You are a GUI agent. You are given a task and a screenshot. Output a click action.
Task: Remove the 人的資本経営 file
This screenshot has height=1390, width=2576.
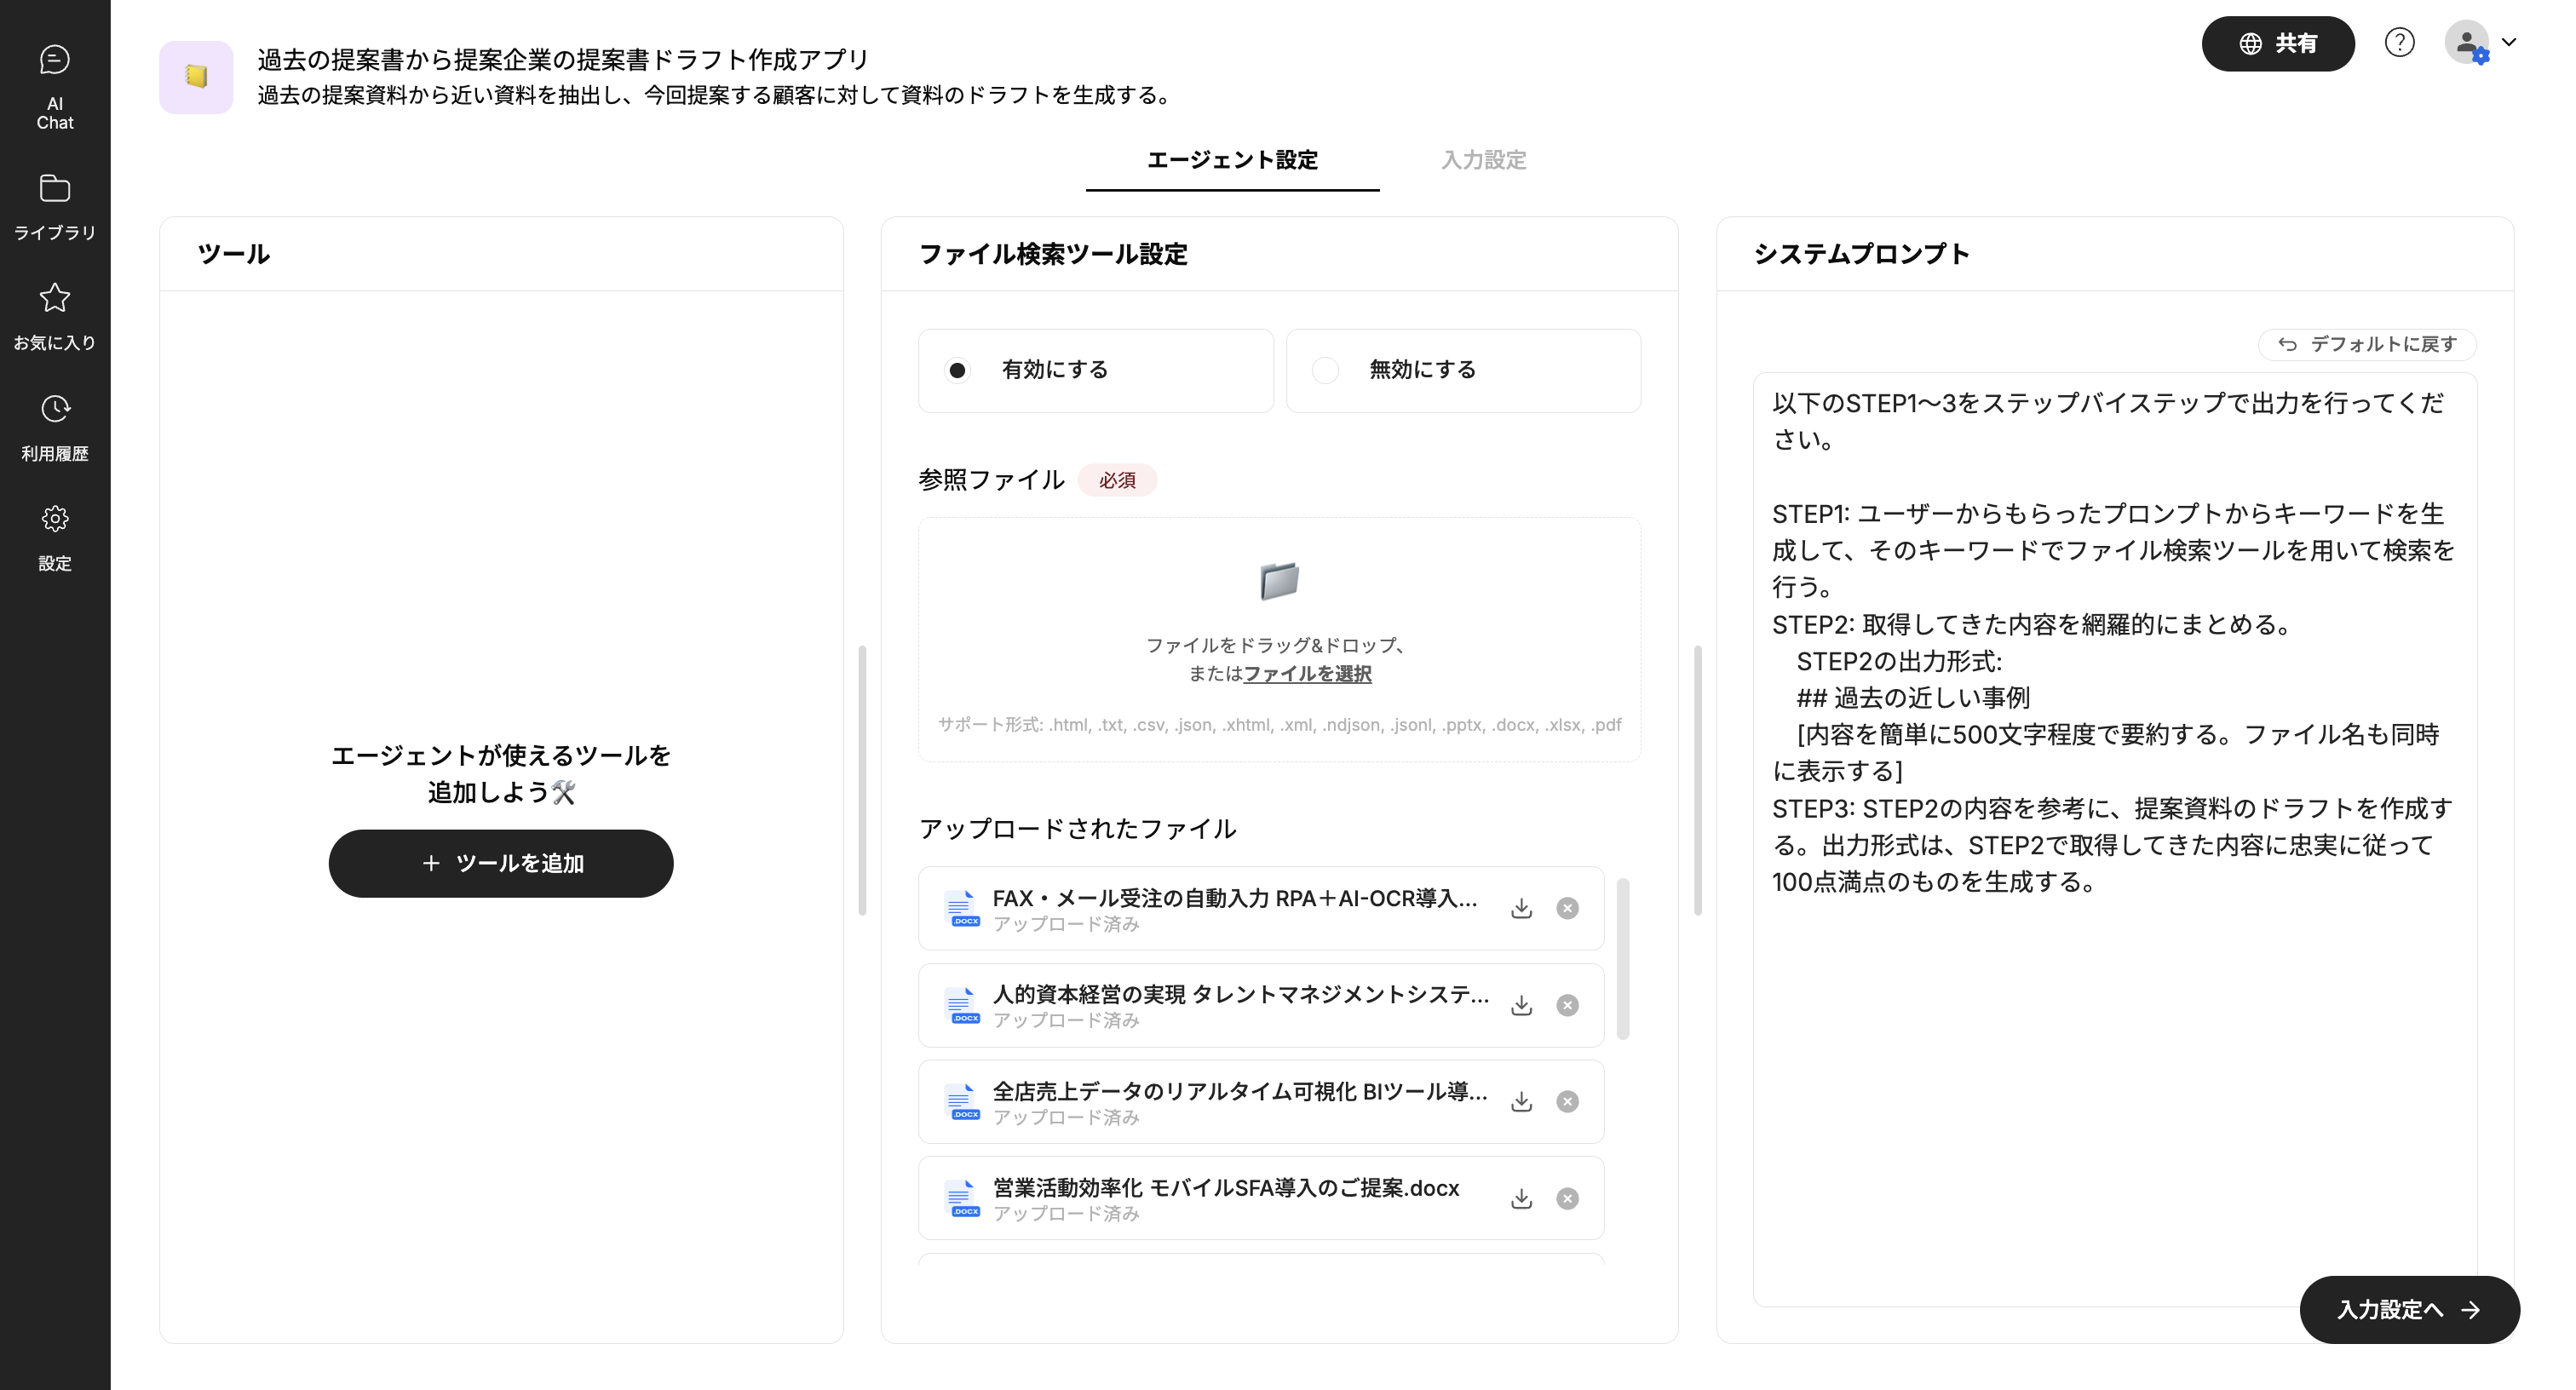point(1567,1005)
